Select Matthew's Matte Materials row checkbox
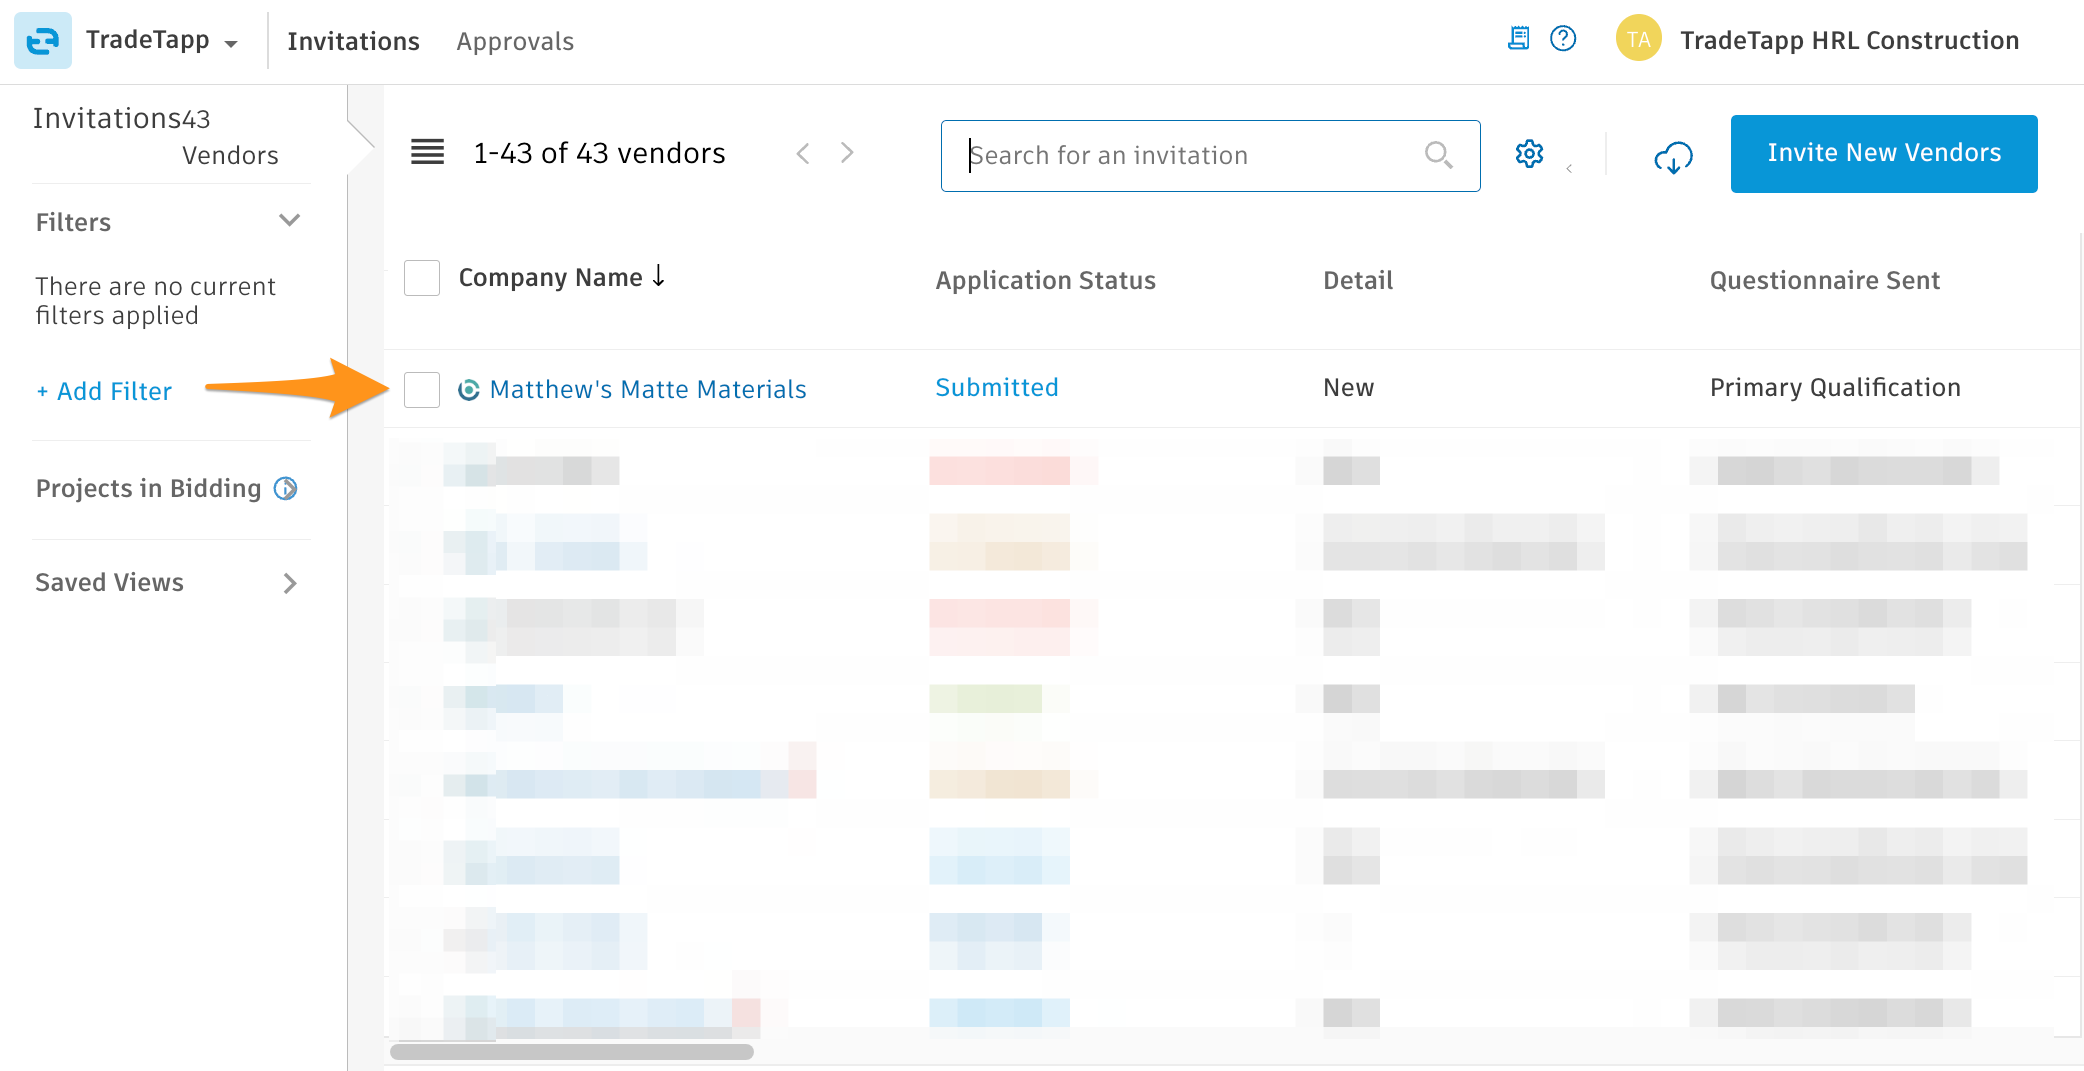2084x1071 pixels. pyautogui.click(x=422, y=389)
